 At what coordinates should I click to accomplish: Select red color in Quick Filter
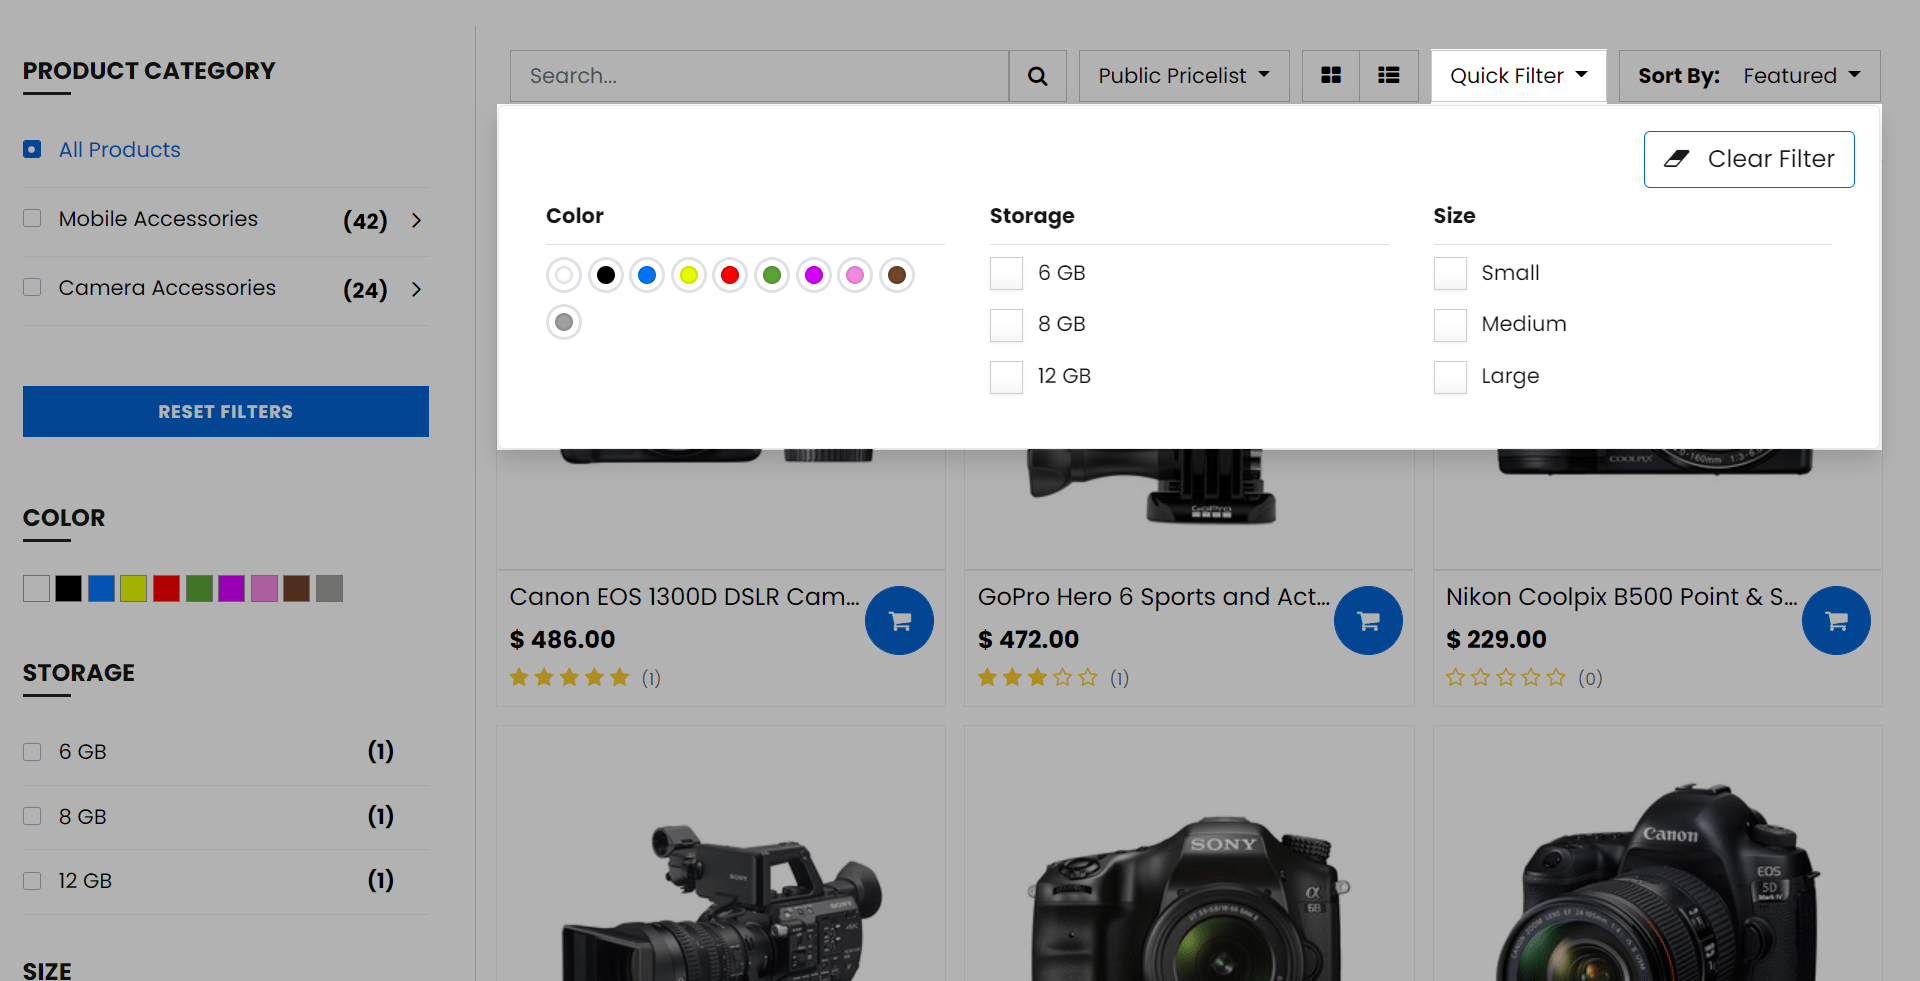[x=730, y=274]
